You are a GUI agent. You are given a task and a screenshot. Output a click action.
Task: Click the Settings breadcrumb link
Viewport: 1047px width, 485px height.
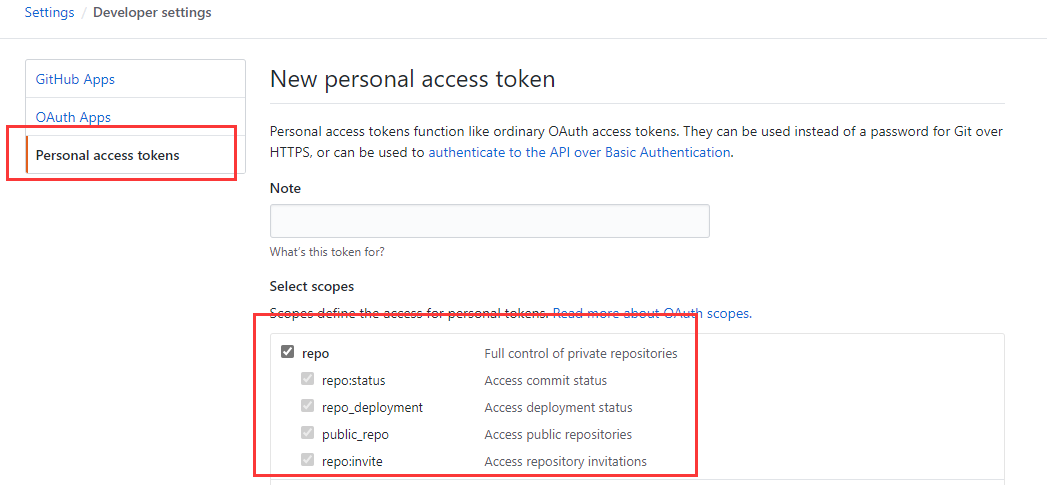click(x=49, y=13)
